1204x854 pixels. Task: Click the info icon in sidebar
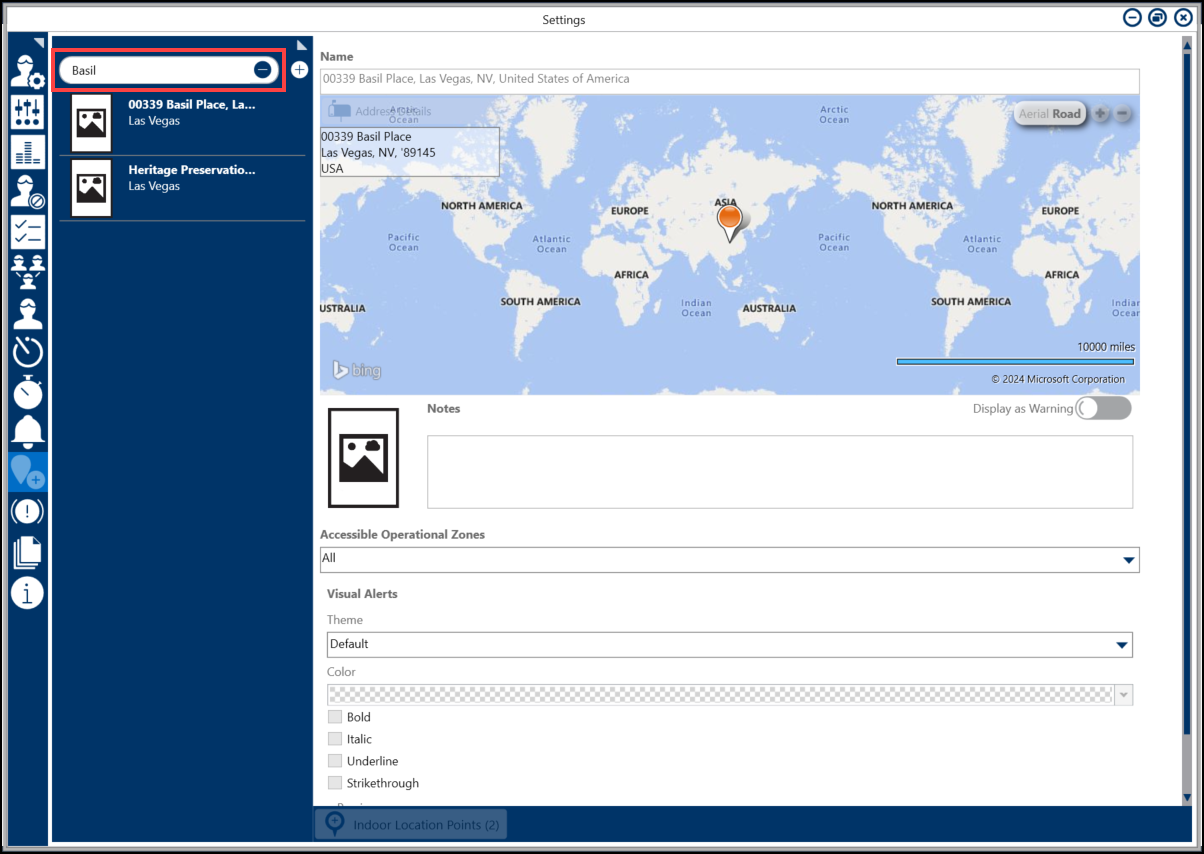(x=27, y=592)
